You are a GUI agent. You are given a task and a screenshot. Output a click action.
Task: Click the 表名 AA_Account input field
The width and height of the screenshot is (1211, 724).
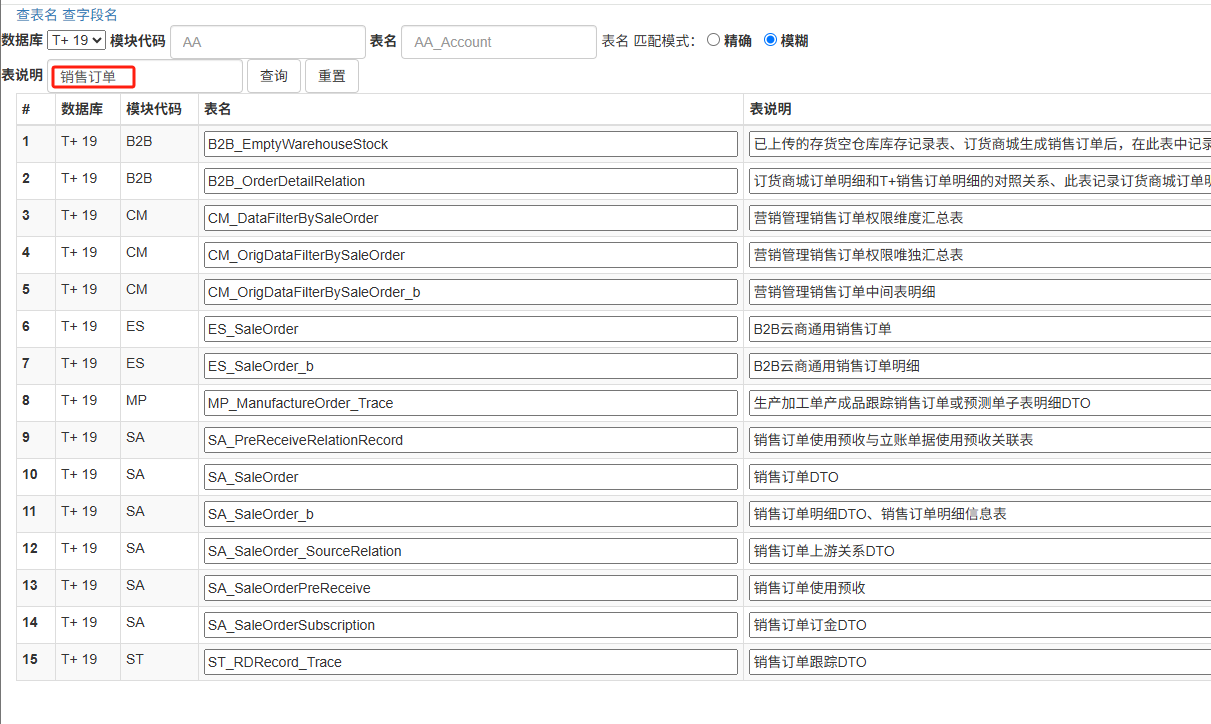tap(498, 42)
